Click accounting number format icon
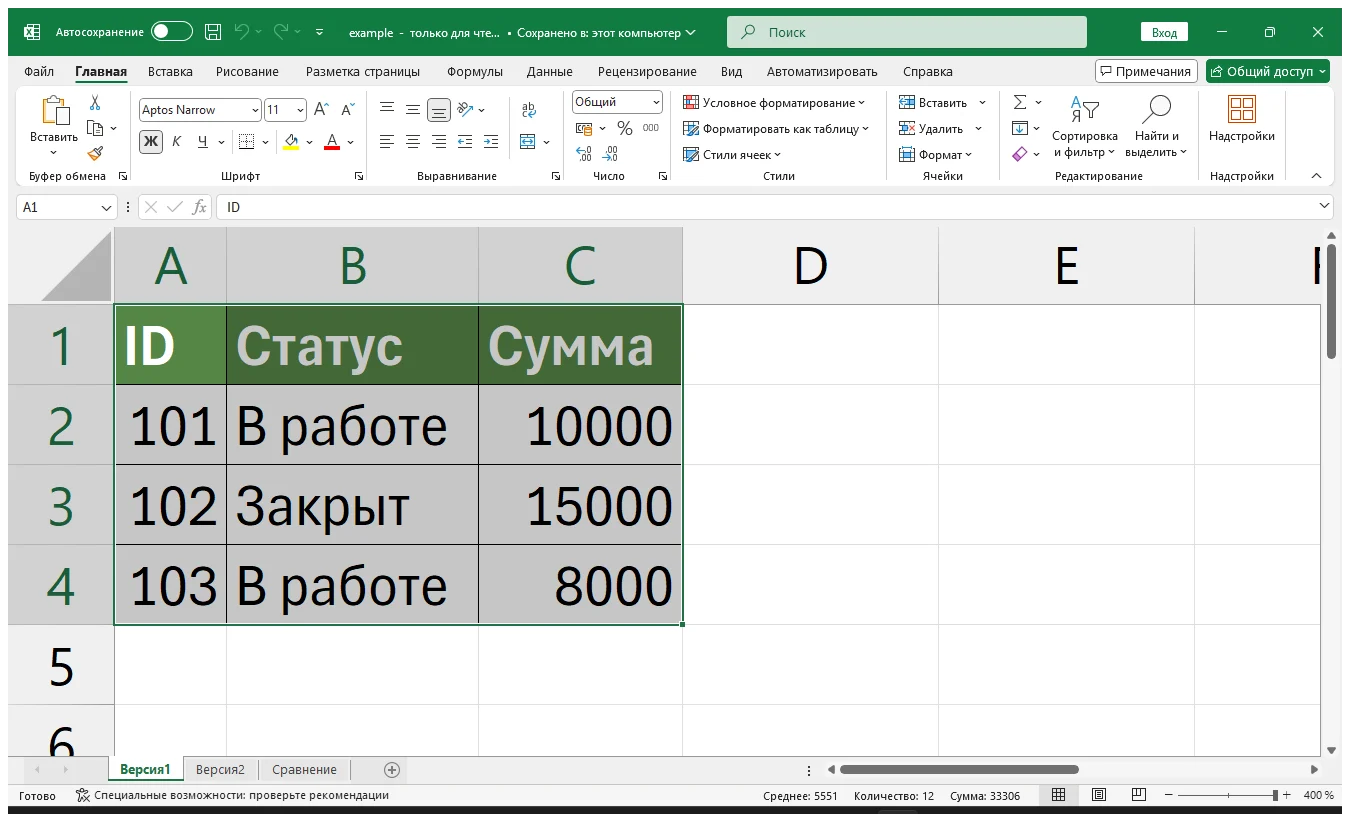Image resolution: width=1350 pixels, height=814 pixels. coord(585,128)
